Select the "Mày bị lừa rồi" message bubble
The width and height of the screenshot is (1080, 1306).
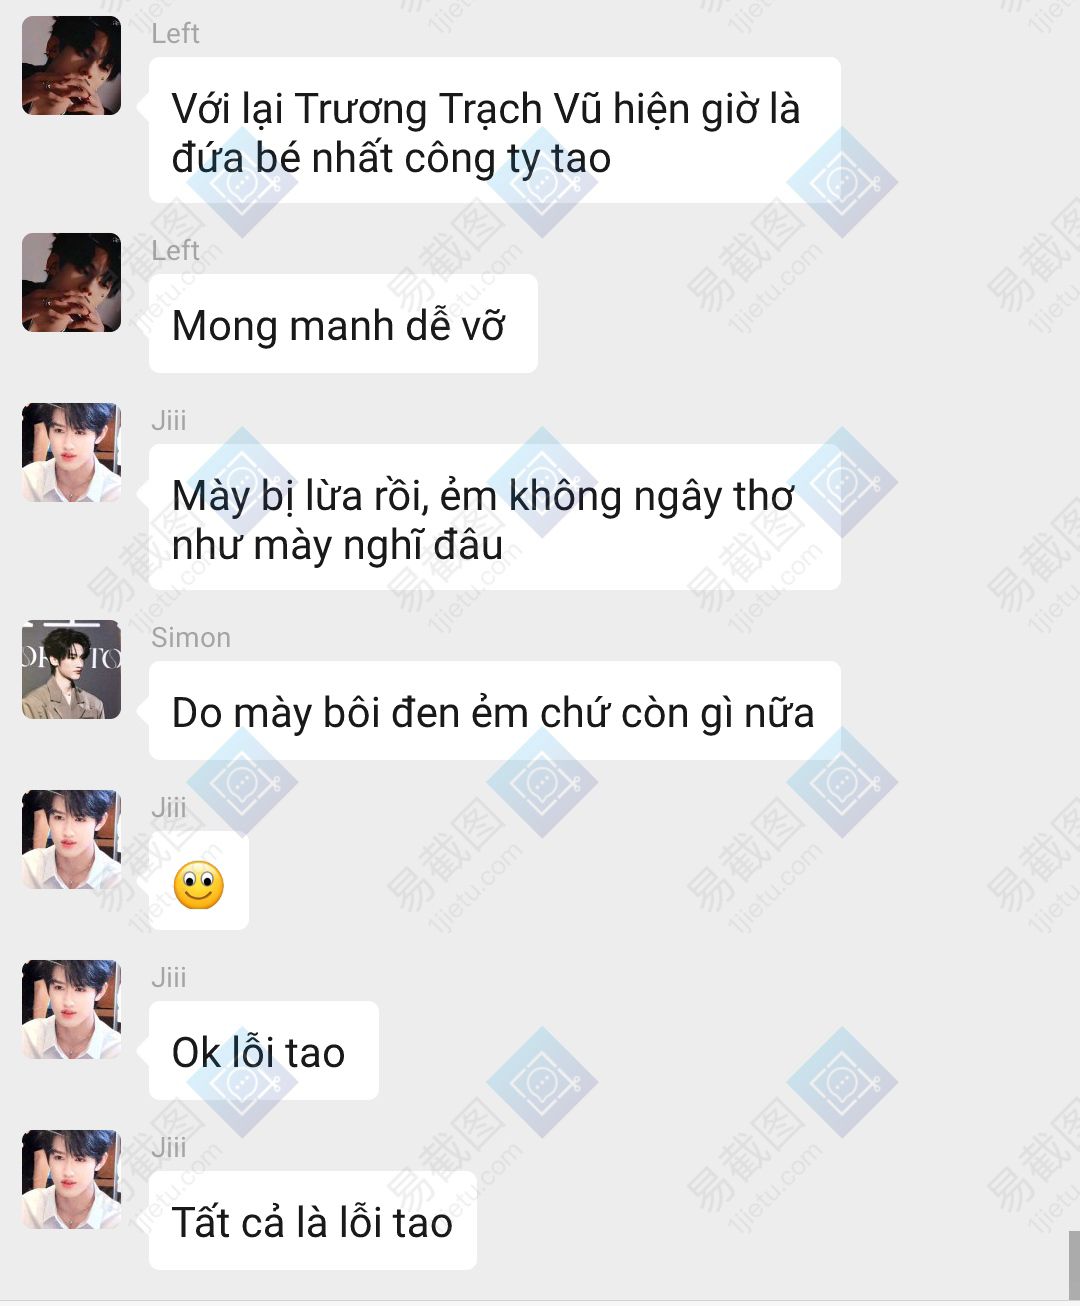(x=494, y=517)
